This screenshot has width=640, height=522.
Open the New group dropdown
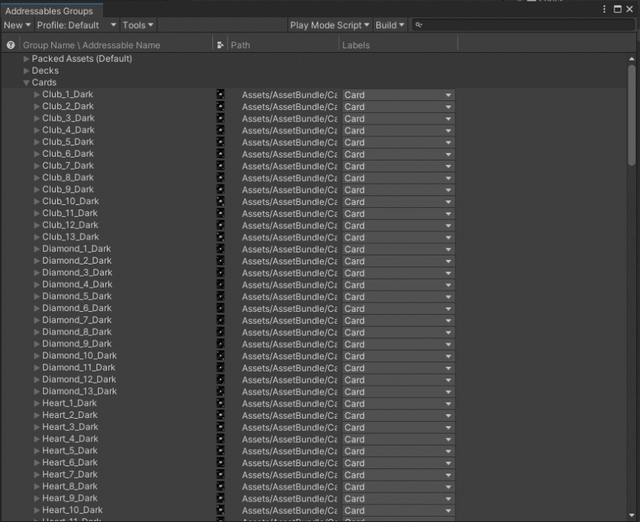click(x=17, y=25)
